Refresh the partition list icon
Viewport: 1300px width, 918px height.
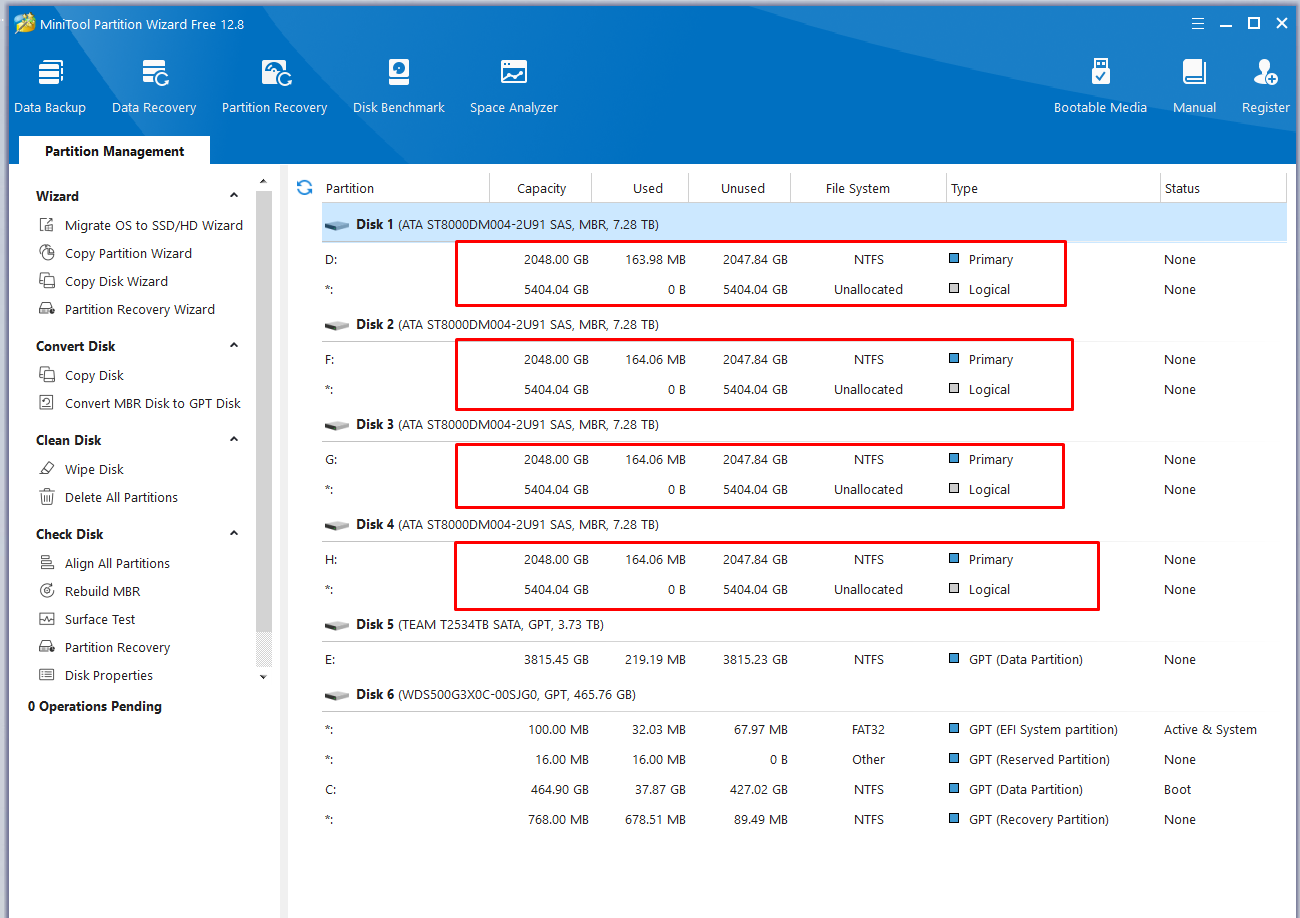(305, 187)
